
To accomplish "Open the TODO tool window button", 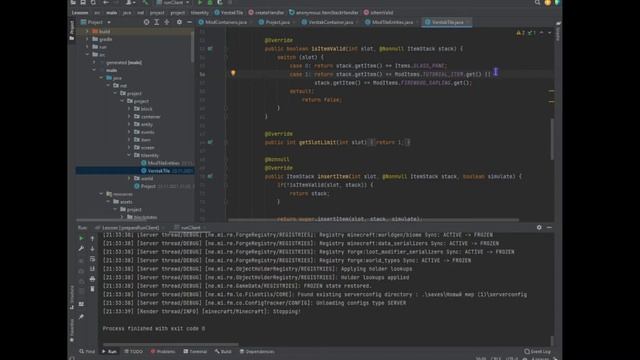I will 133,351.
